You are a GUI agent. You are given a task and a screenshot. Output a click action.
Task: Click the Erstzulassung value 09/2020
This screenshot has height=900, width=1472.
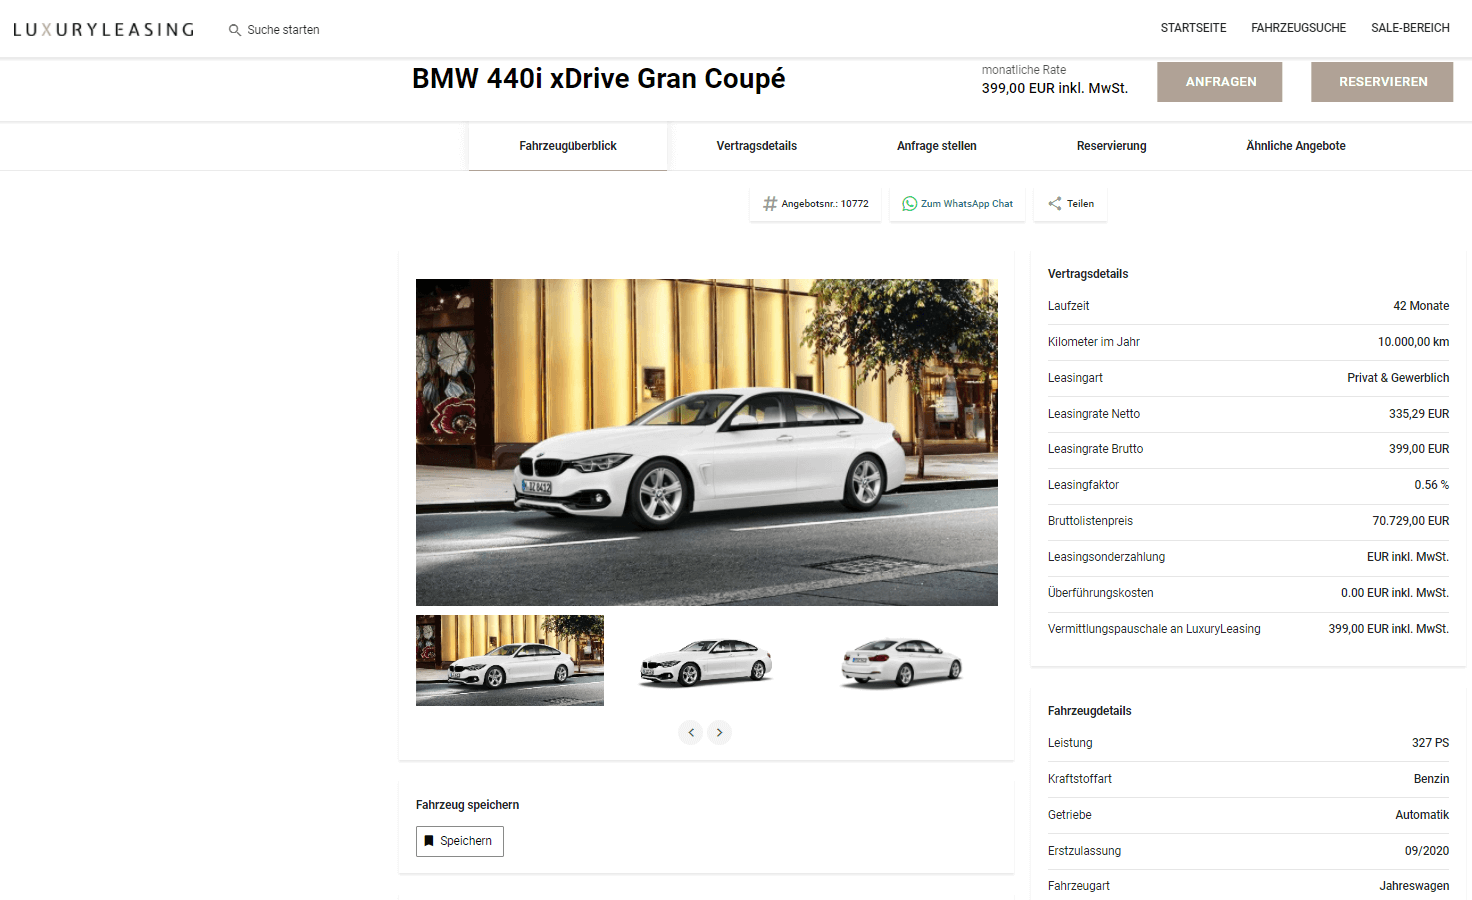coord(1427,851)
